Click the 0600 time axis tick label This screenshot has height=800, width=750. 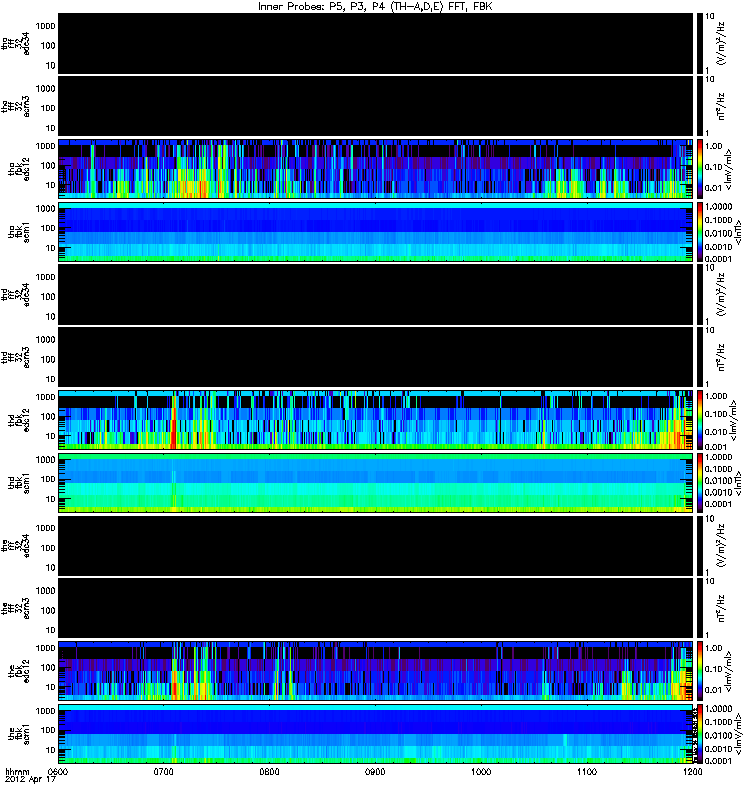[58, 772]
